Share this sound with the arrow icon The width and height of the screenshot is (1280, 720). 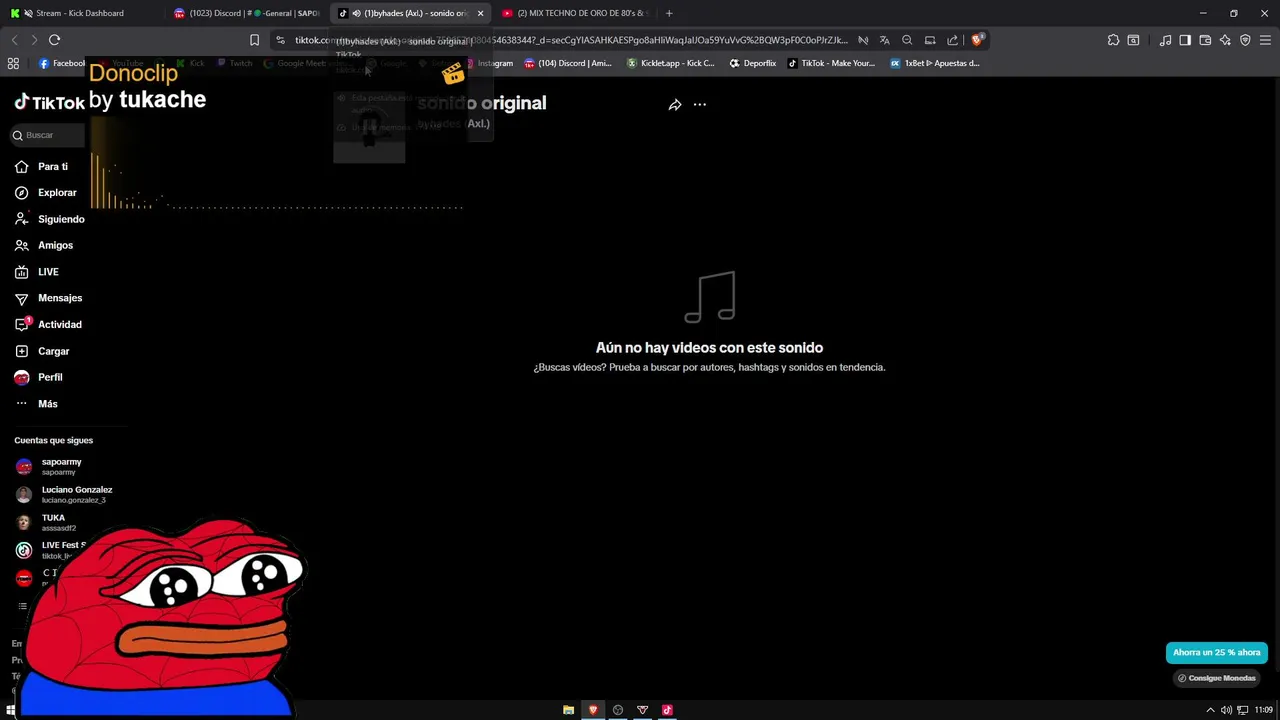(675, 104)
